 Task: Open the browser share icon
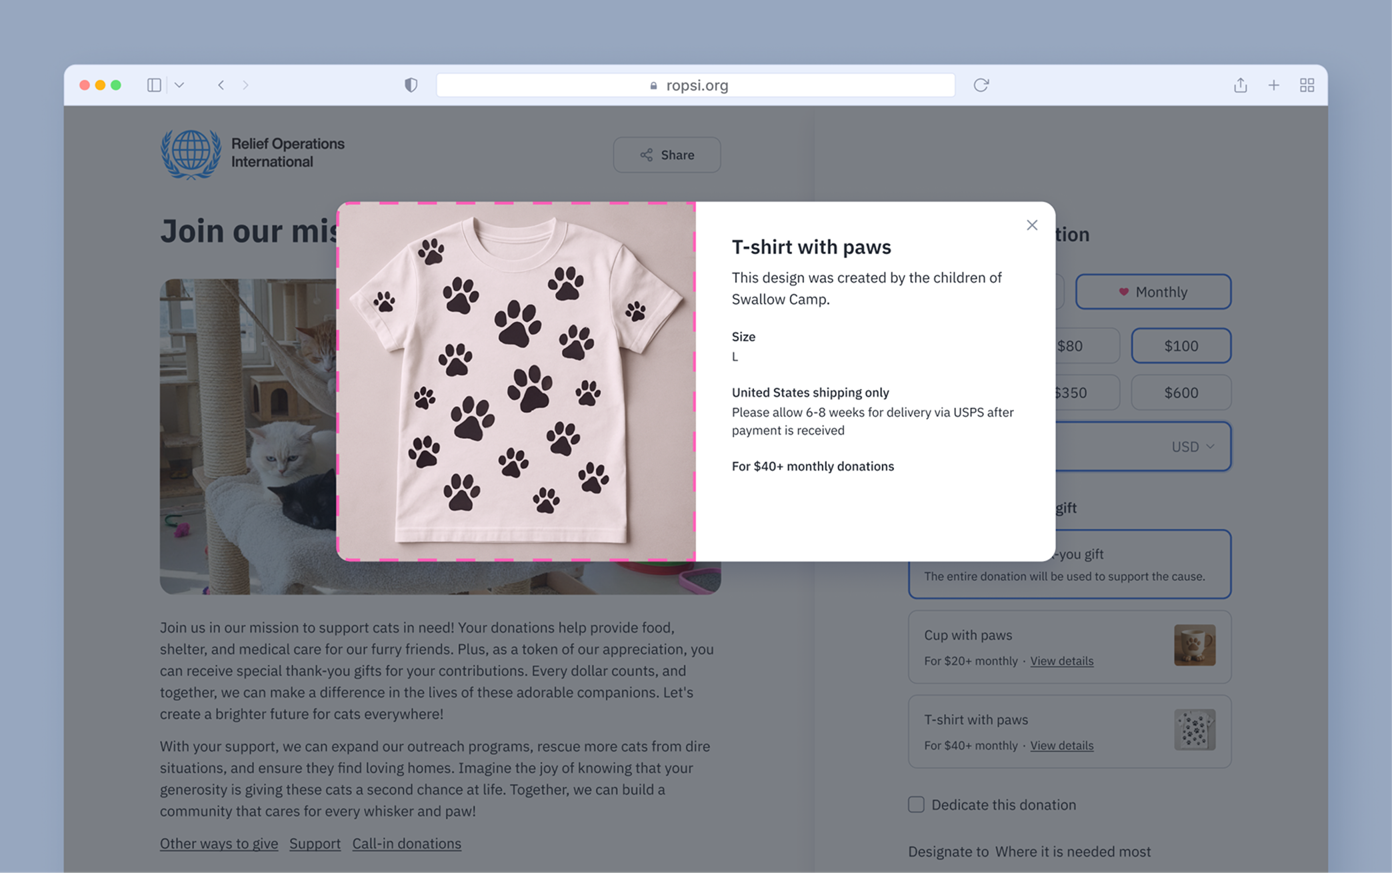1240,85
